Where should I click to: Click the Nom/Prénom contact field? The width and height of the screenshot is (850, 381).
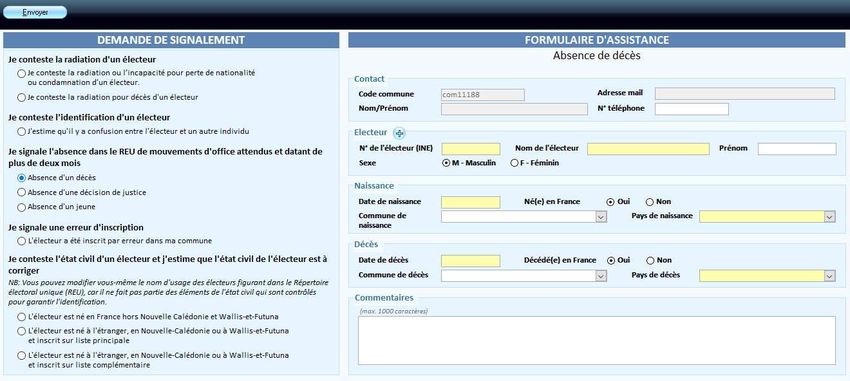pyautogui.click(x=514, y=109)
